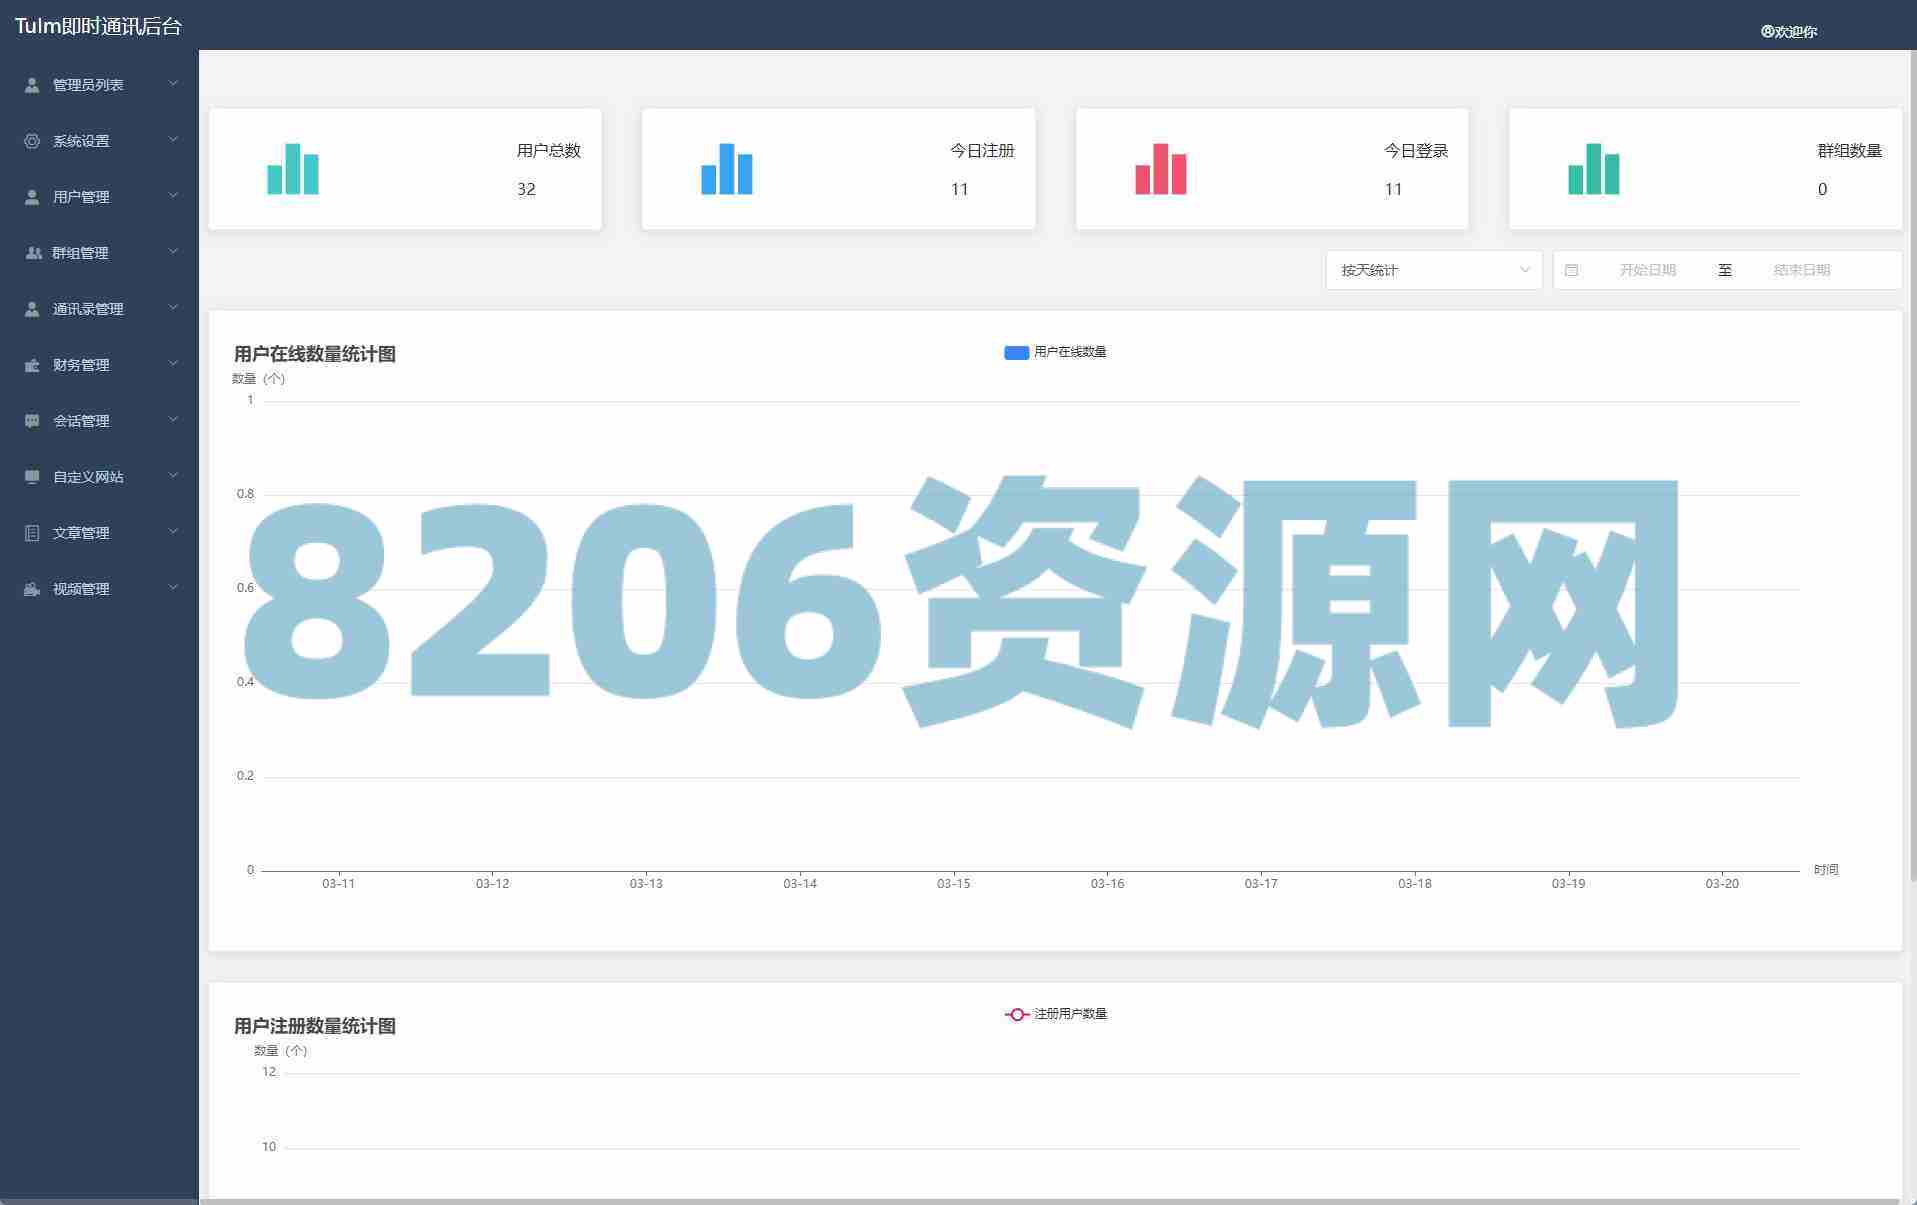
Task: Click the 群组数量 green chart icon
Action: [1594, 169]
